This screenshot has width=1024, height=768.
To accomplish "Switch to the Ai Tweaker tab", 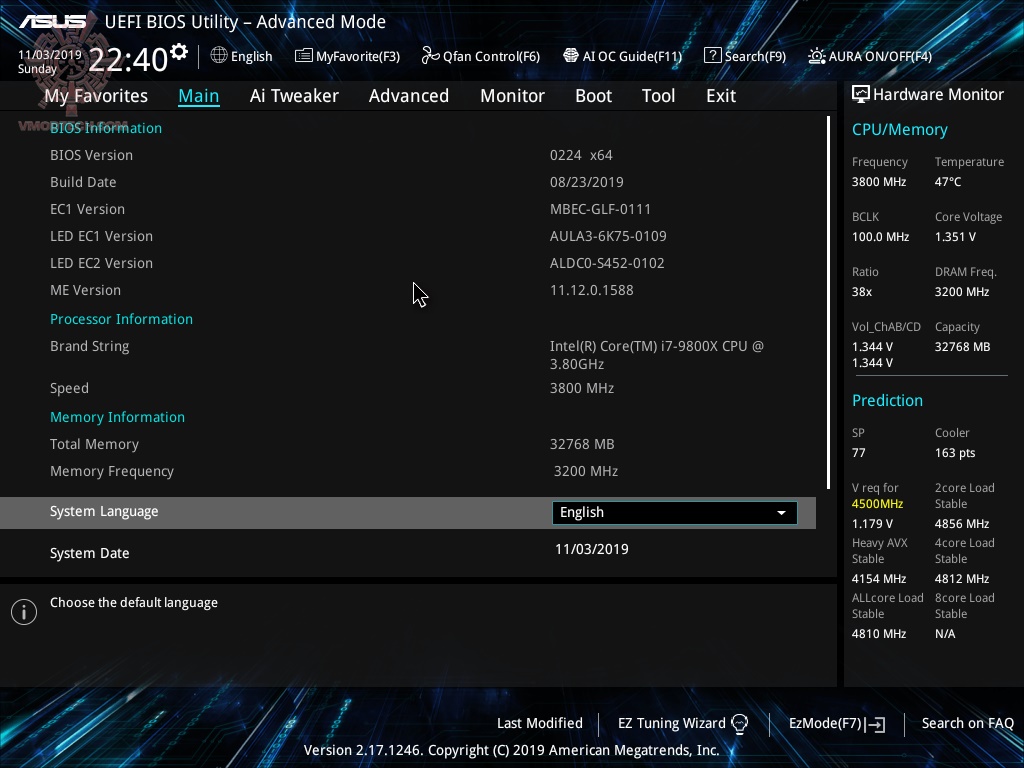I will tap(294, 95).
